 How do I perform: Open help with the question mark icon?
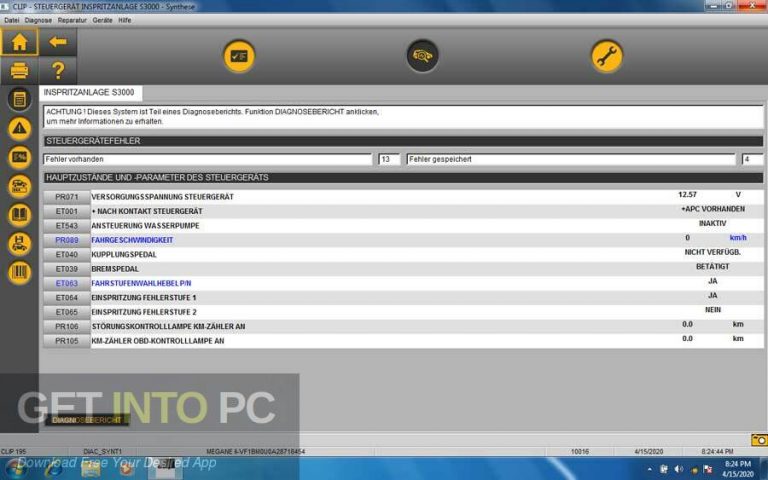[57, 71]
